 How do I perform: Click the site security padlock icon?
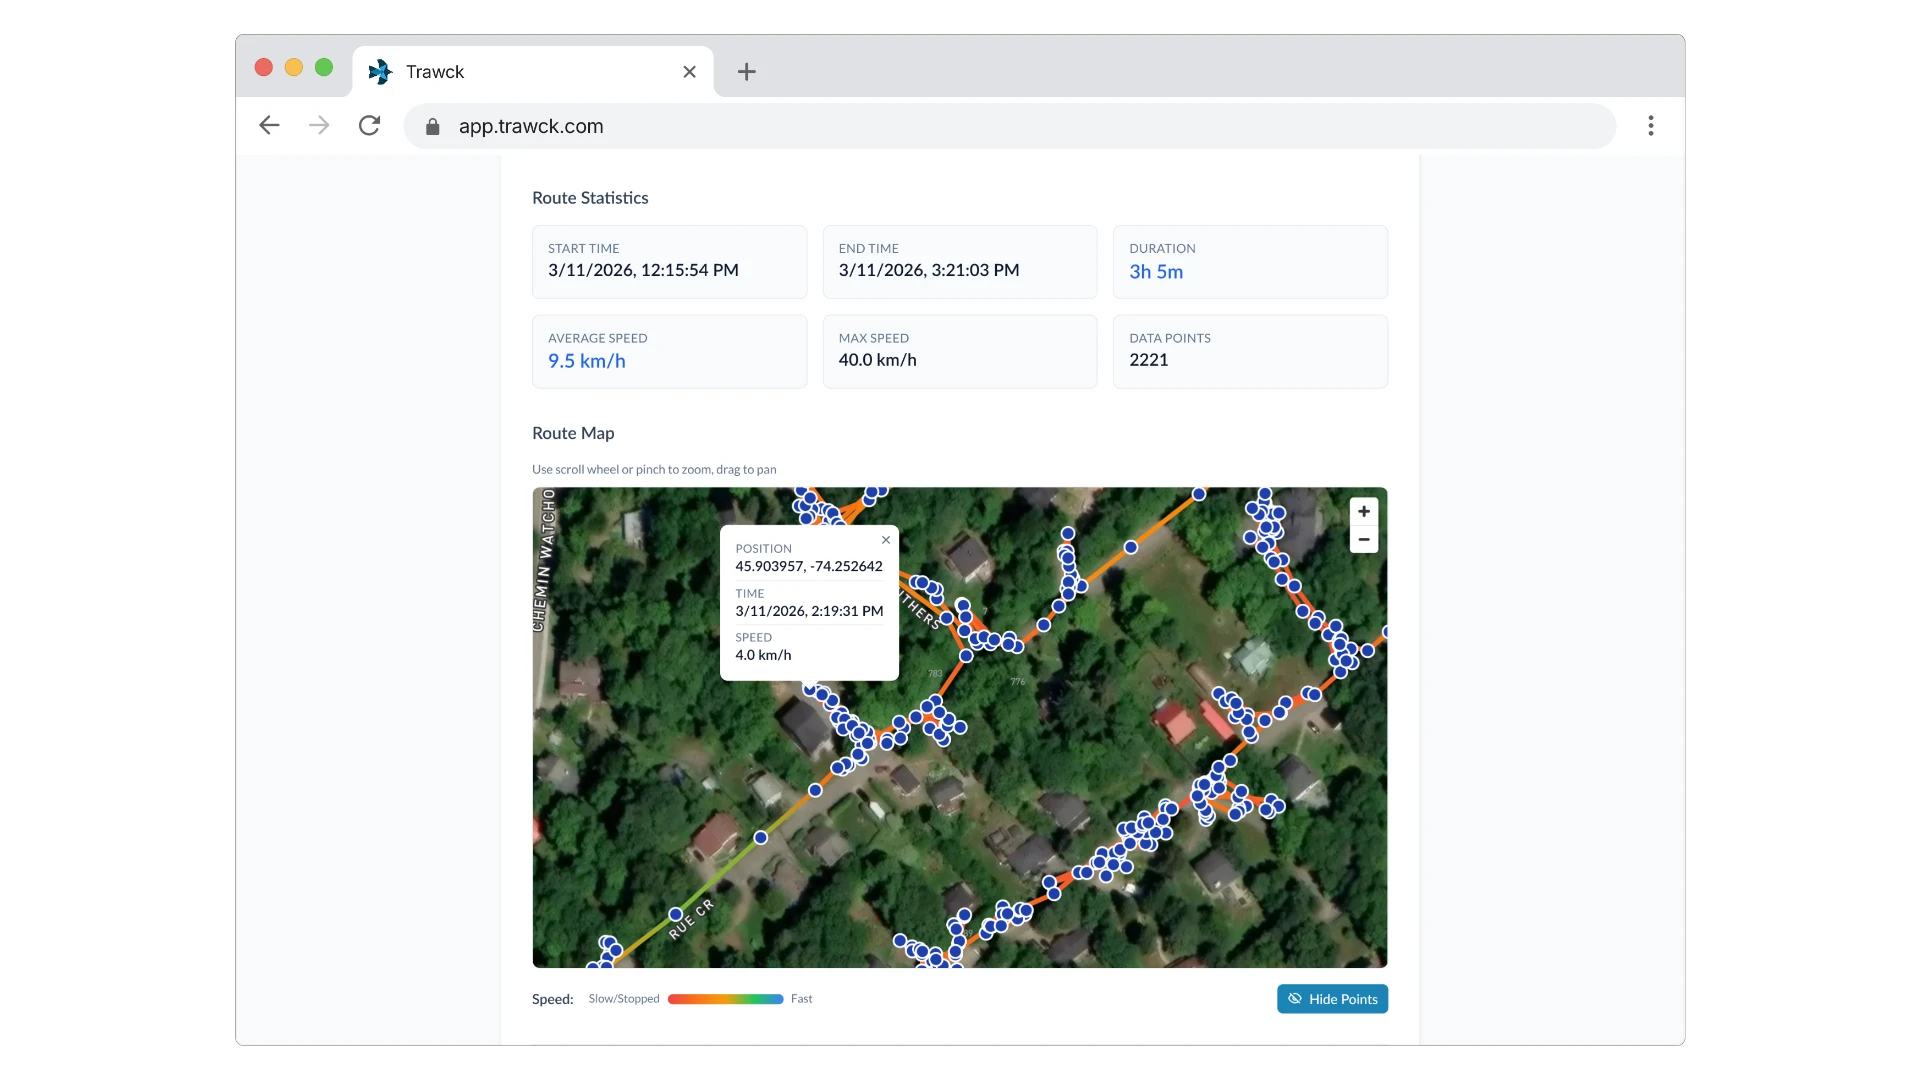pos(432,126)
